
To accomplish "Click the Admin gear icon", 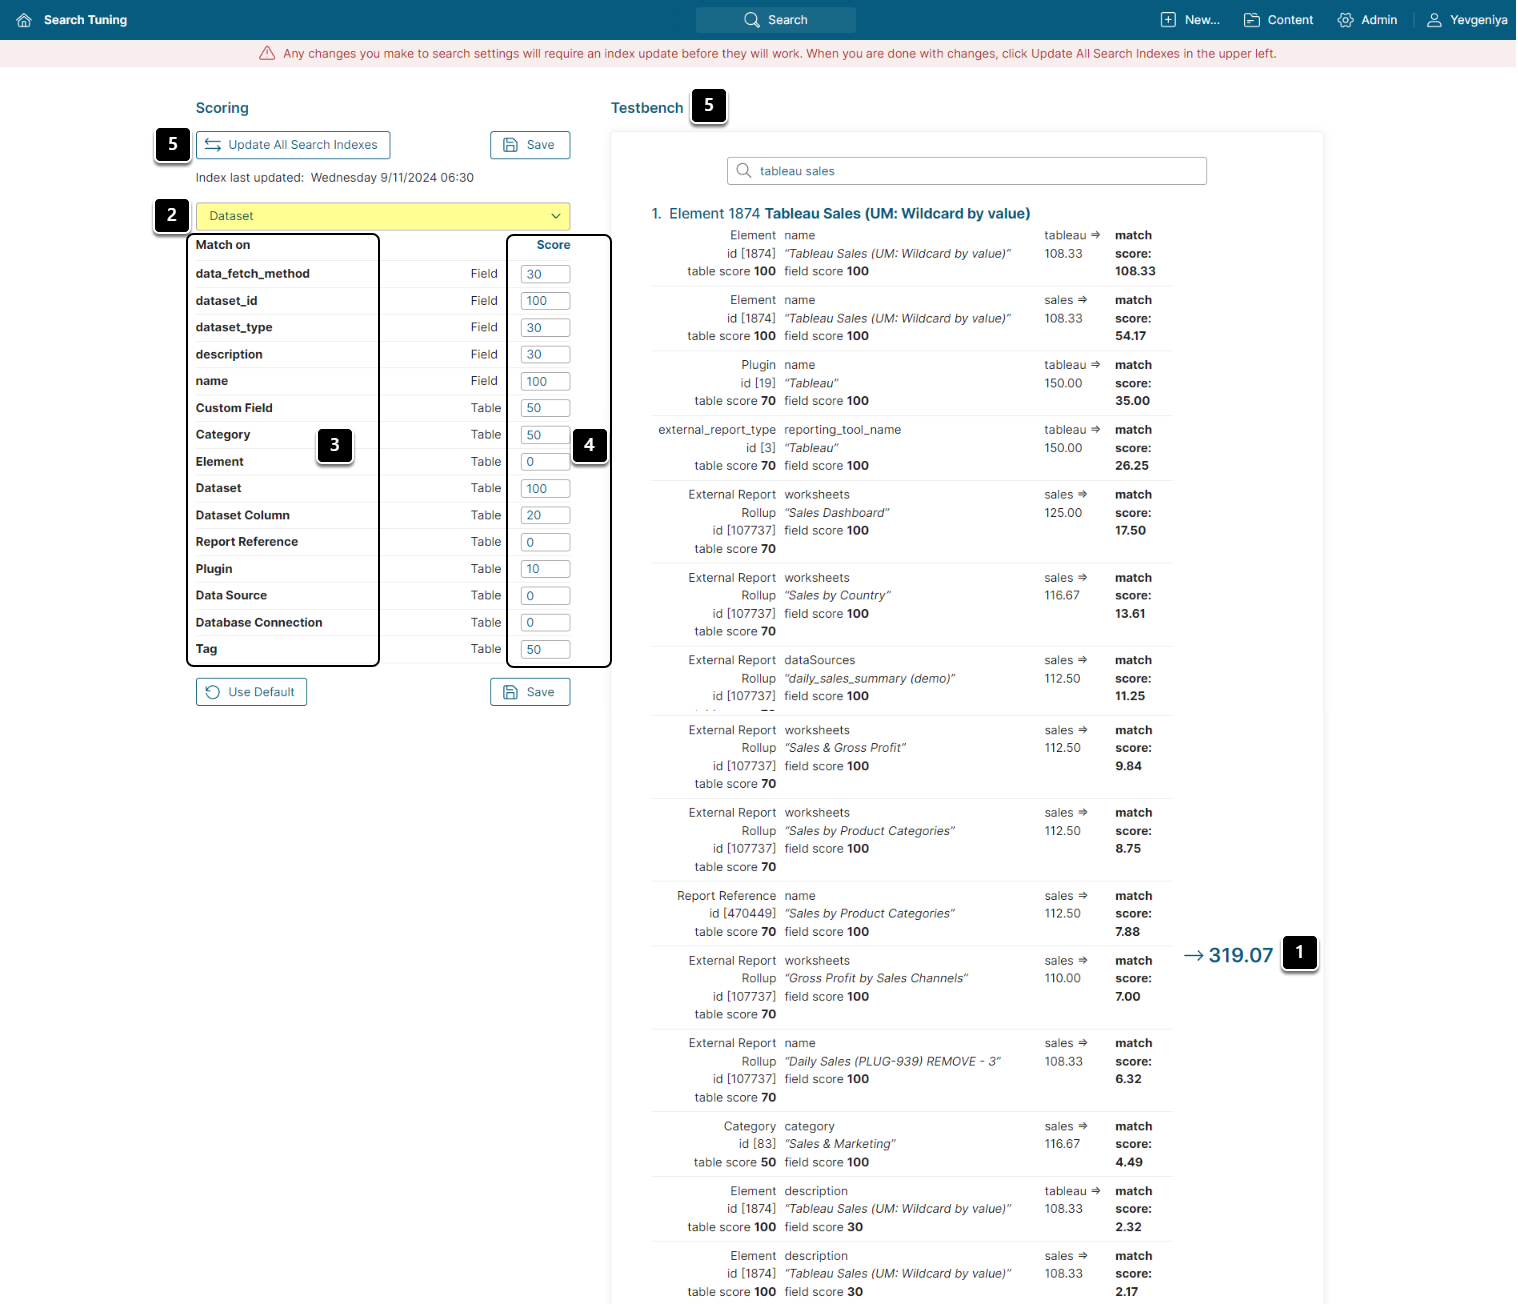I will (x=1345, y=20).
